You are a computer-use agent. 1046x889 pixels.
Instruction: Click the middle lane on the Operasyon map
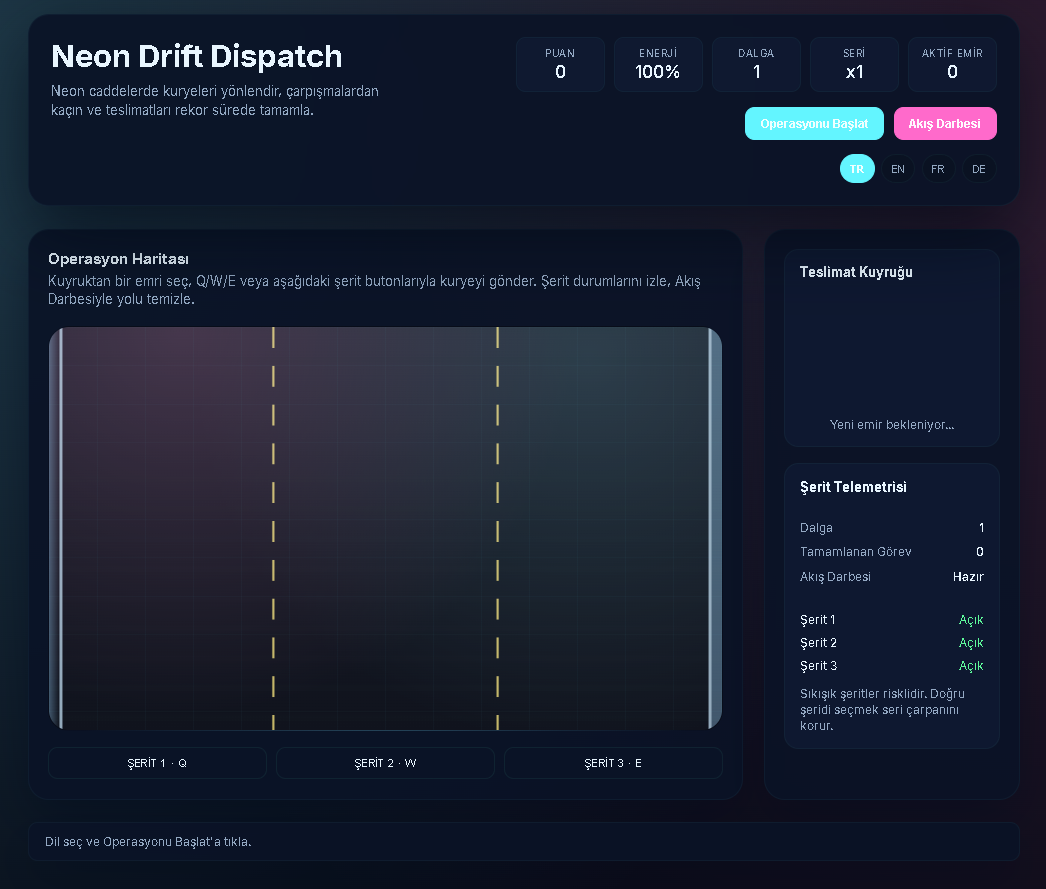(385, 528)
